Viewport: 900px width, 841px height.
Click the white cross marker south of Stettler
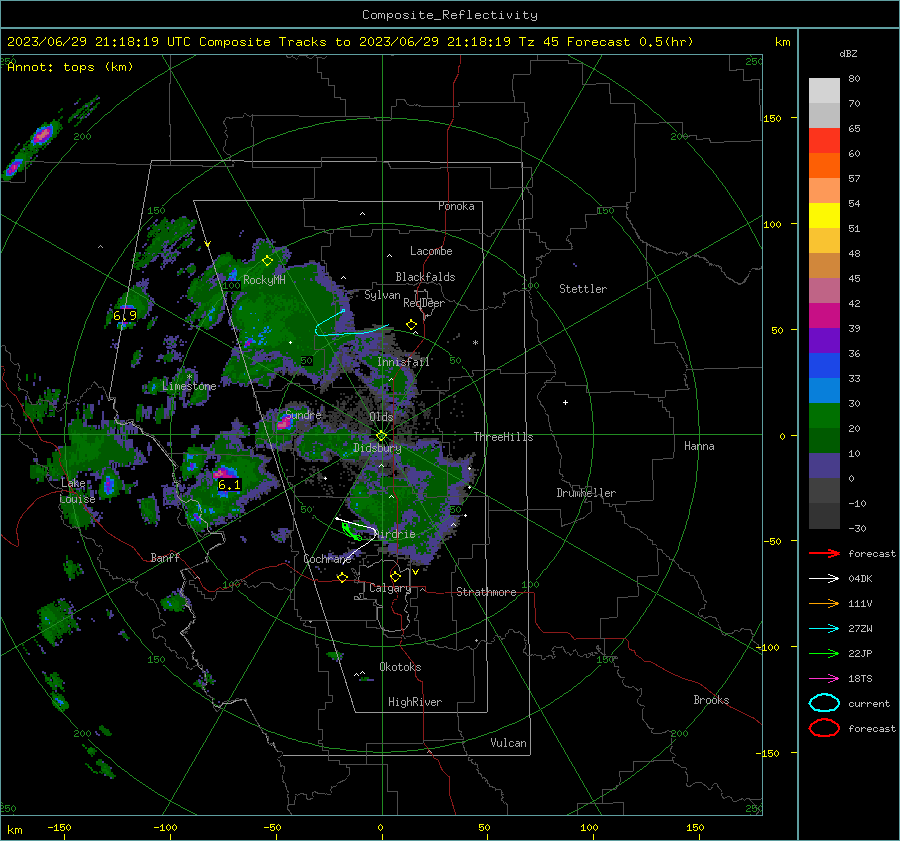point(565,402)
